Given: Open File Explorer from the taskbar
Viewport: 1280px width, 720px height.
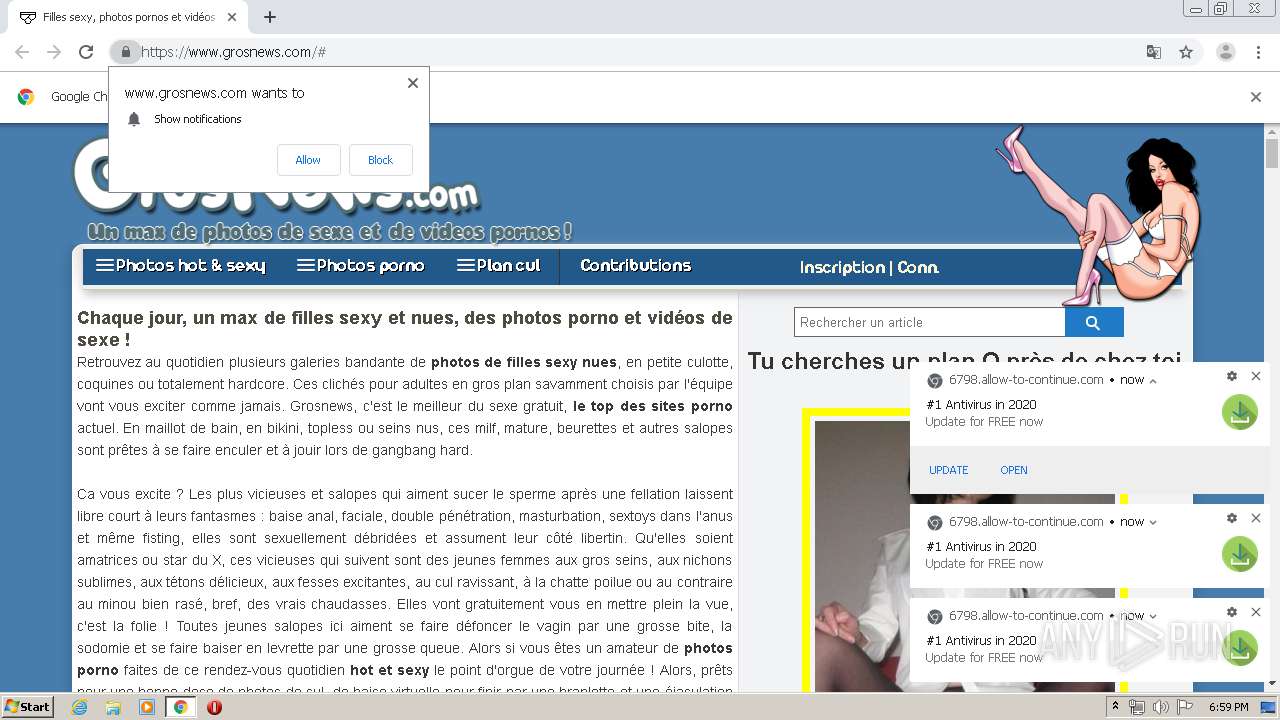Looking at the screenshot, I should tap(113, 707).
